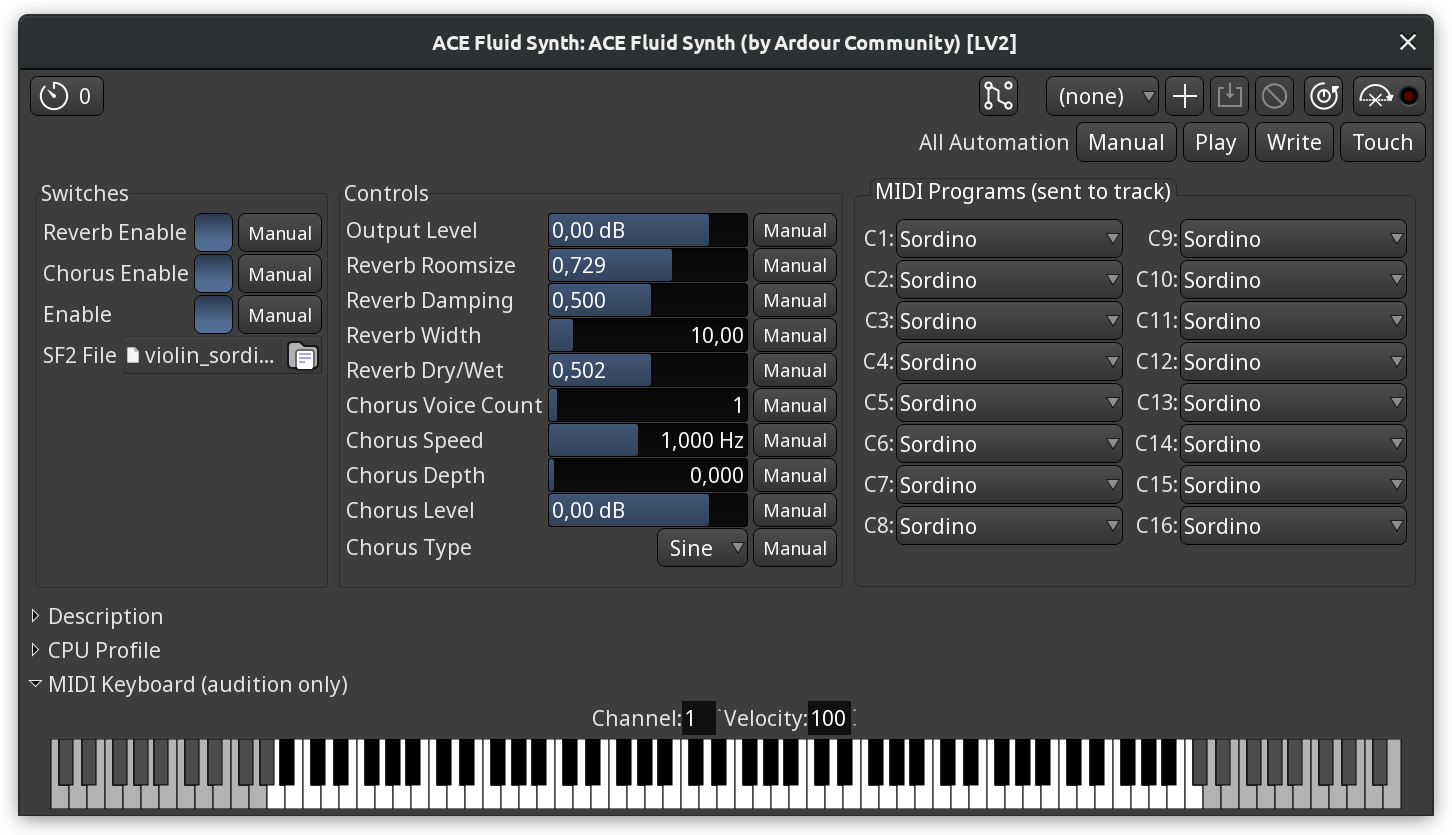The image size is (1452, 835).
Task: Set all automation to Touch
Action: coord(1382,142)
